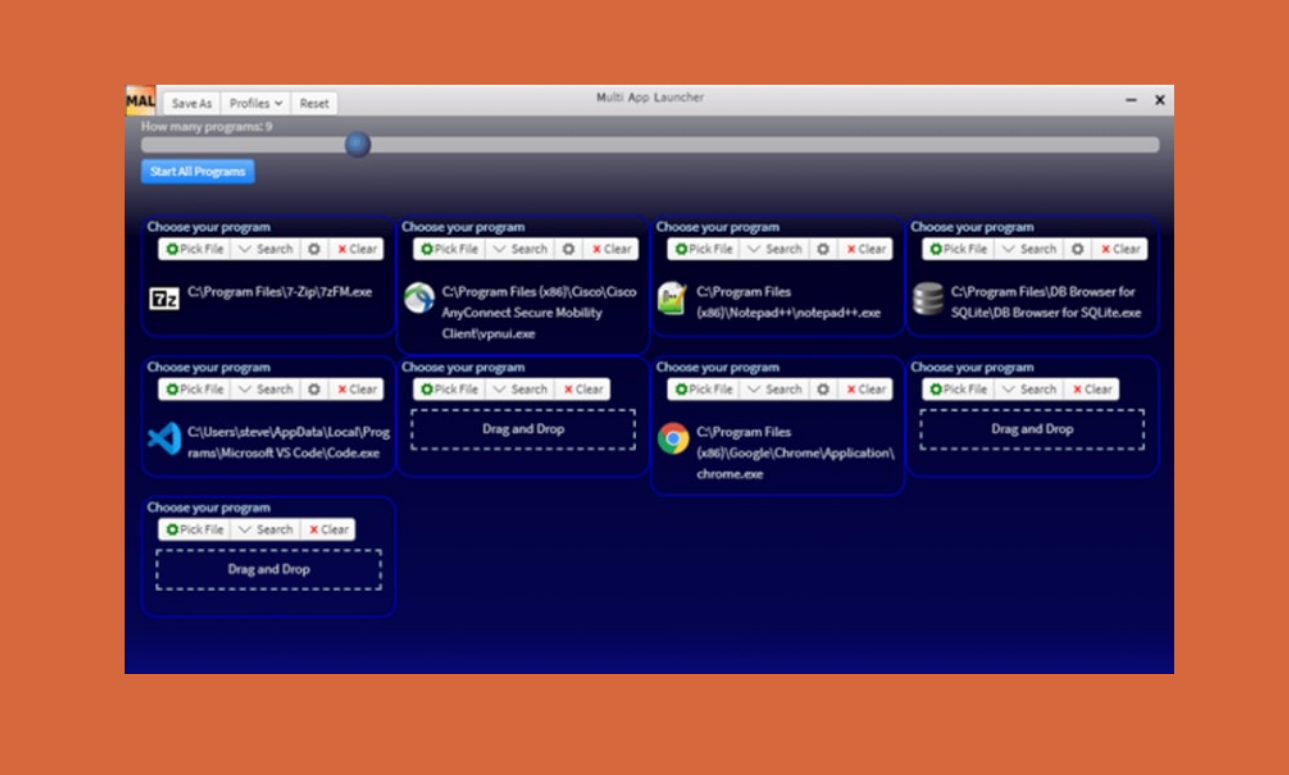Expand Search dropdown in 7-Zip card
This screenshot has height=775, width=1289.
click(x=266, y=249)
